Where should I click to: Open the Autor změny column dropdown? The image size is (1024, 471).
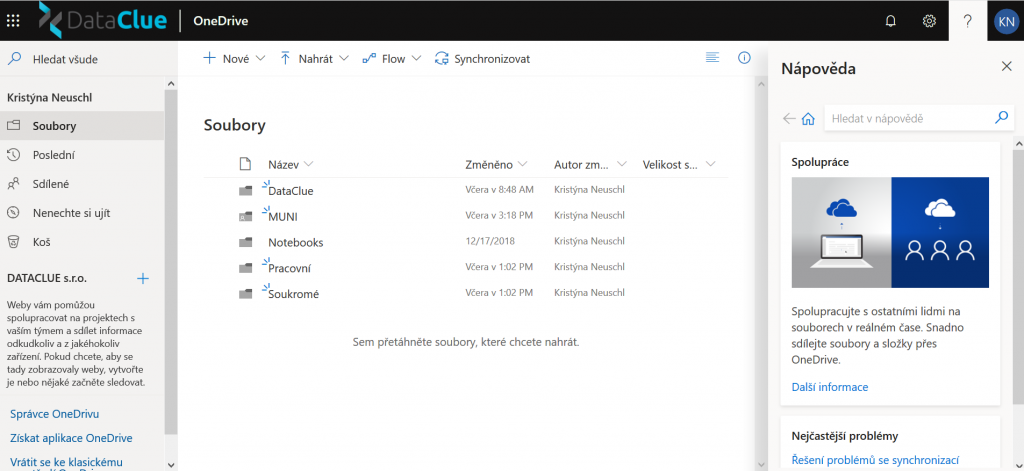tap(590, 164)
